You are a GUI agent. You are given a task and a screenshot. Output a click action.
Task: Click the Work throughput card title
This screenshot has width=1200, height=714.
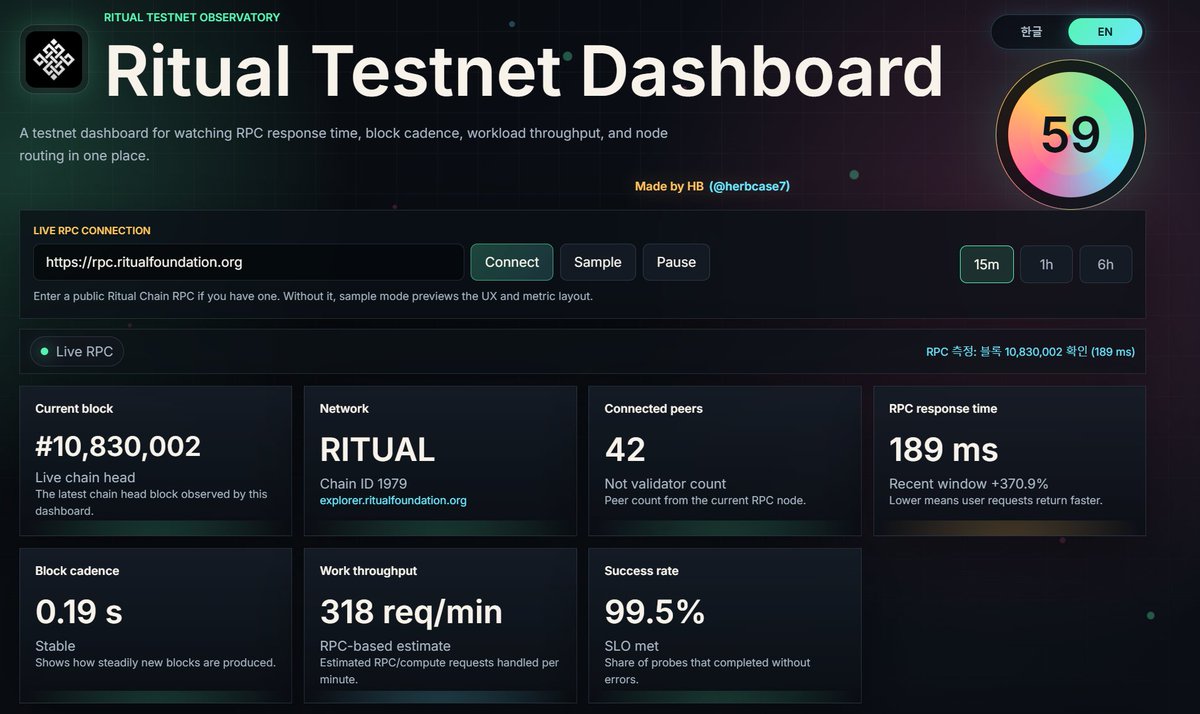pyautogui.click(x=368, y=571)
